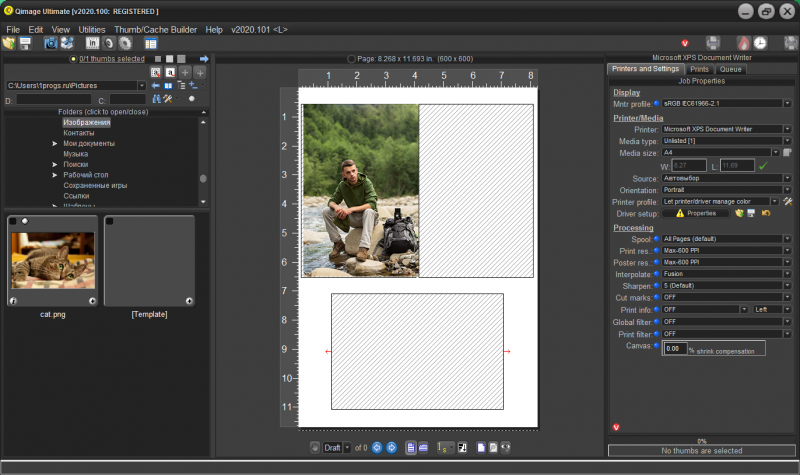Click the '0/1 thumbs selected' link
The image size is (800, 475).
[112, 59]
